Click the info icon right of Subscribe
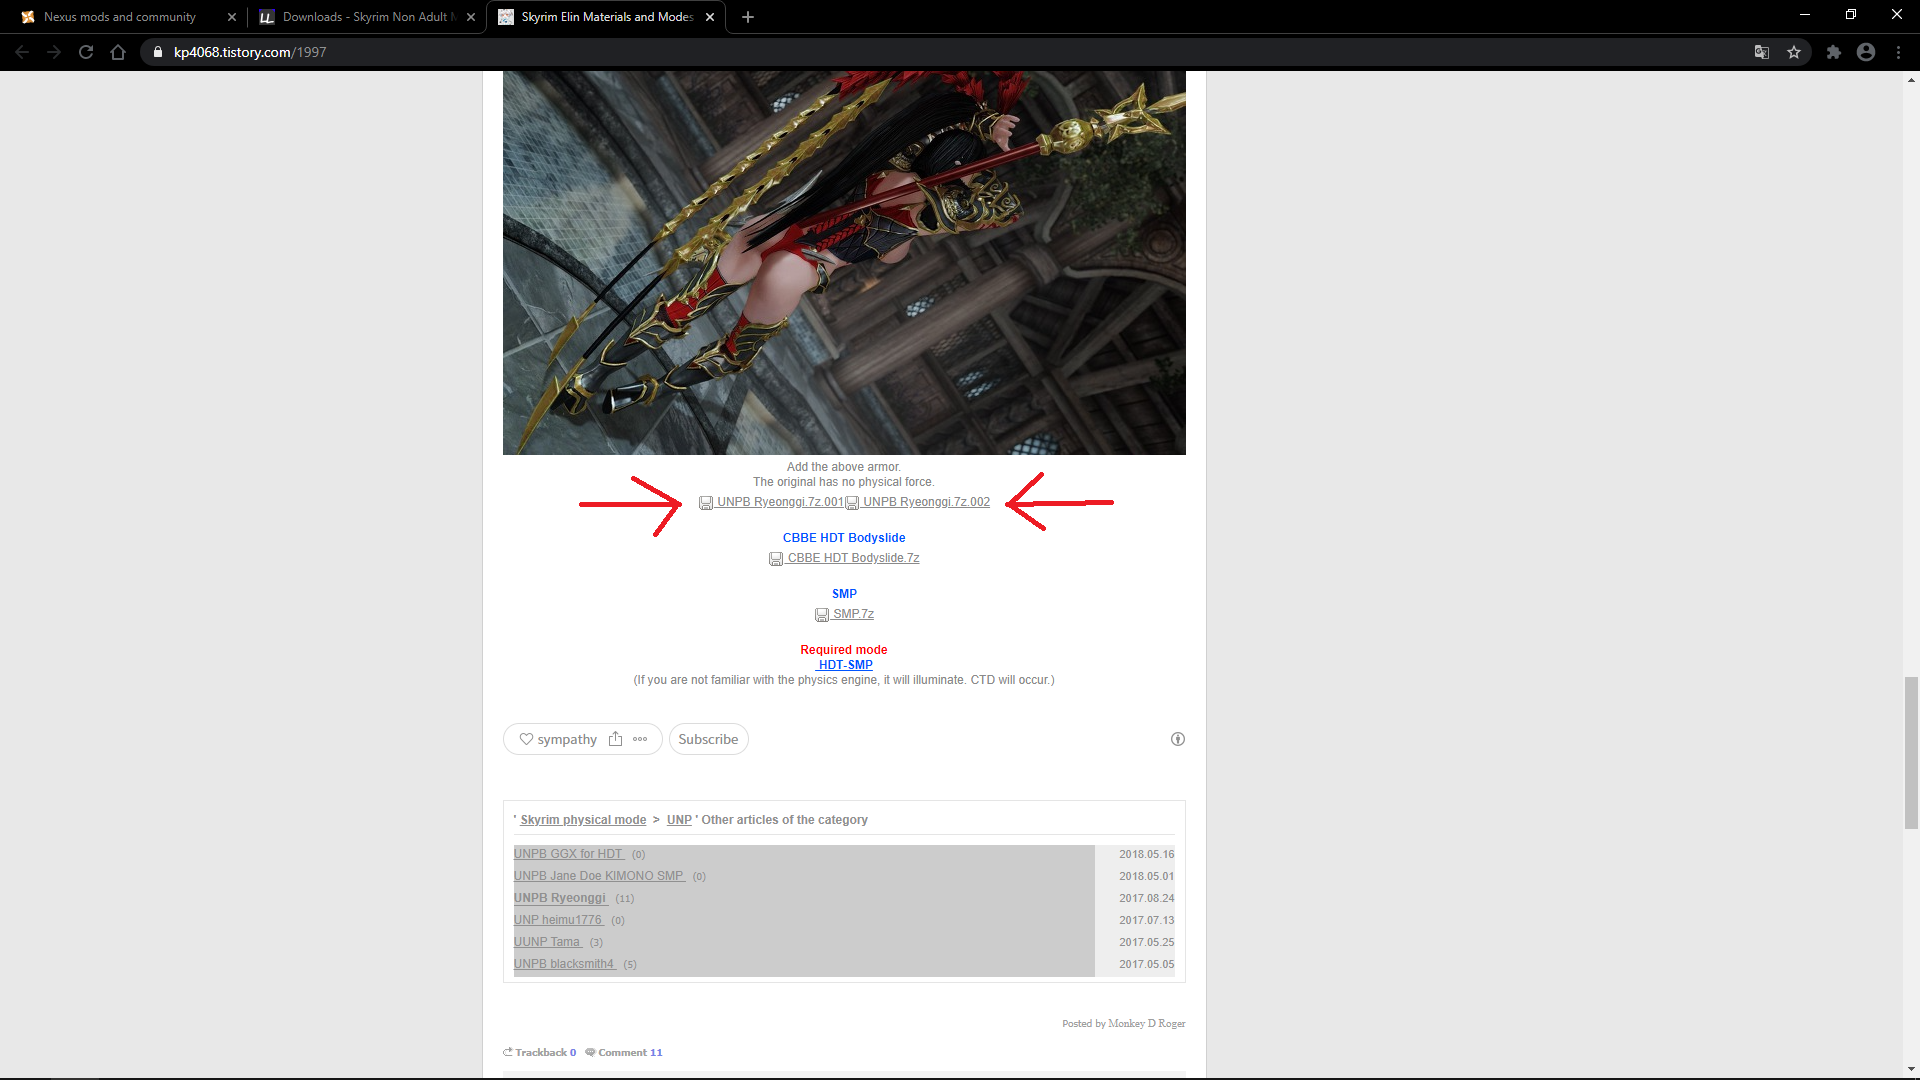The height and width of the screenshot is (1080, 1920). [1178, 739]
